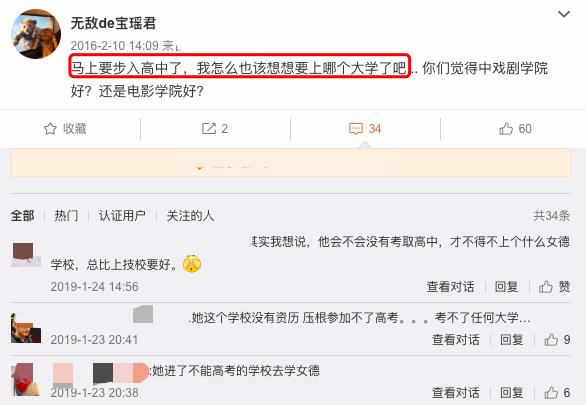Viewport: 586px width, 405px height.
Task: Like the comment with 6 likes
Action: coord(551,393)
